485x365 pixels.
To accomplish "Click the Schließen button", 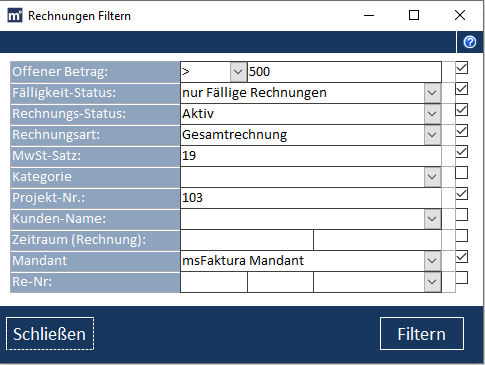I will (x=50, y=334).
